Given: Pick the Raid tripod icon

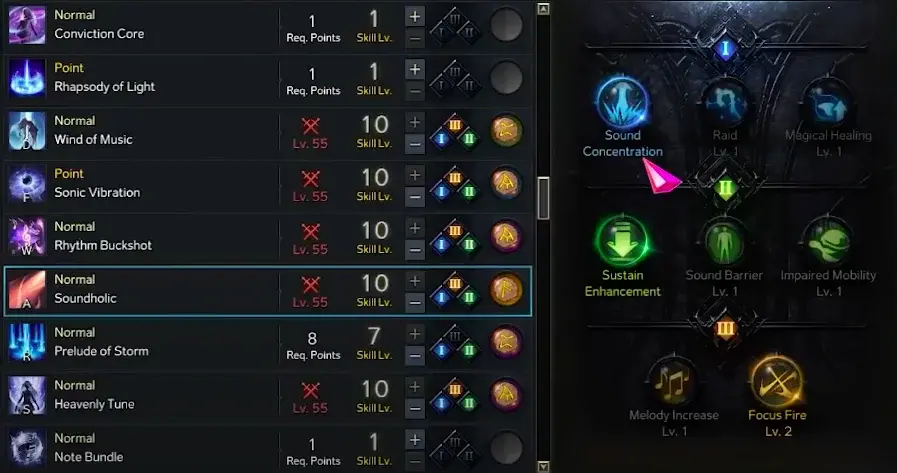Looking at the screenshot, I should [725, 104].
